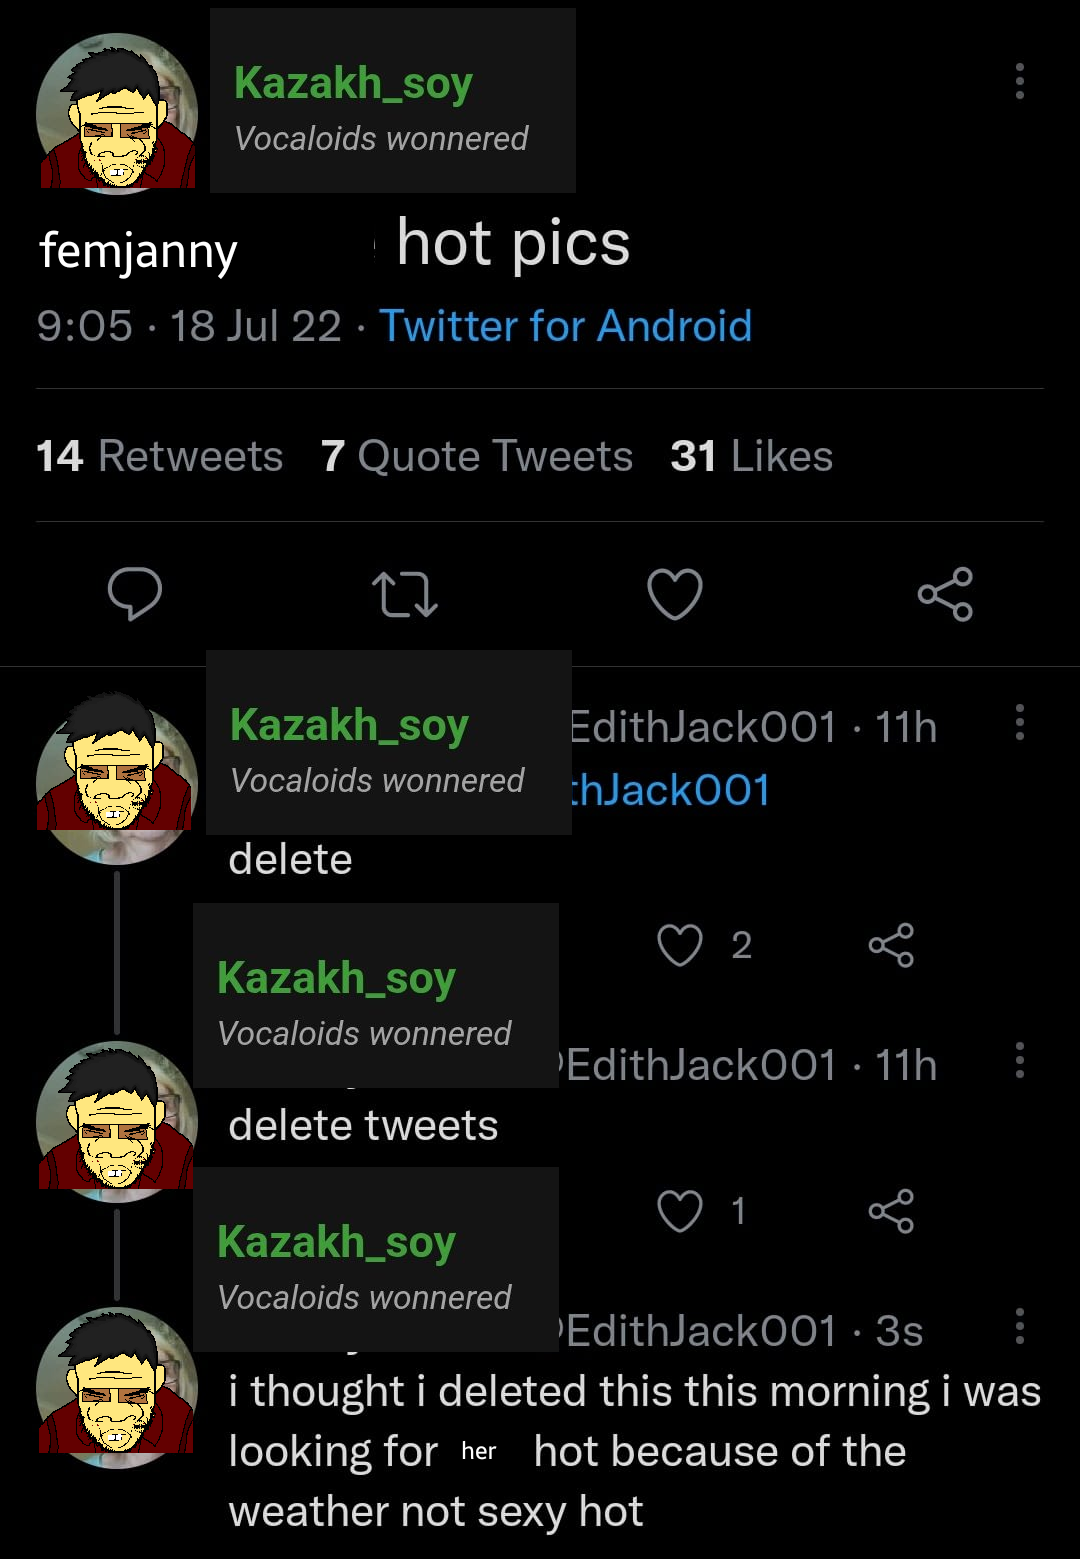Like the main tweet with heart icon

click(675, 594)
